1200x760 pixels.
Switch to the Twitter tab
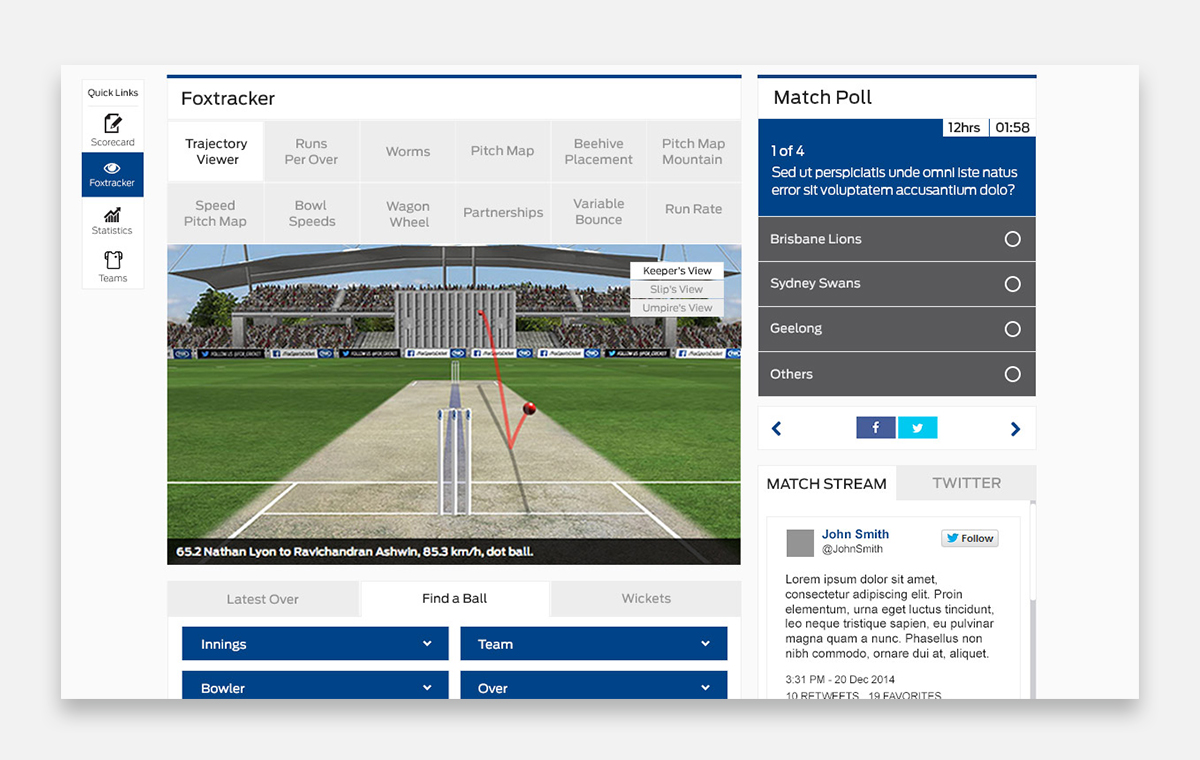pos(966,483)
